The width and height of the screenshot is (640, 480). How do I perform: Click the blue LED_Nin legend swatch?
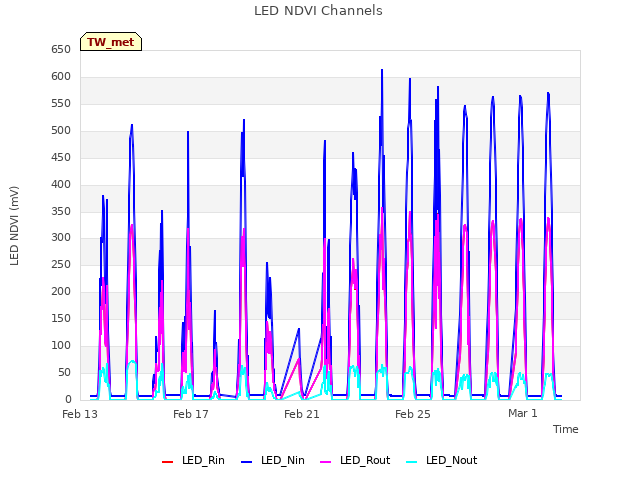click(247, 462)
